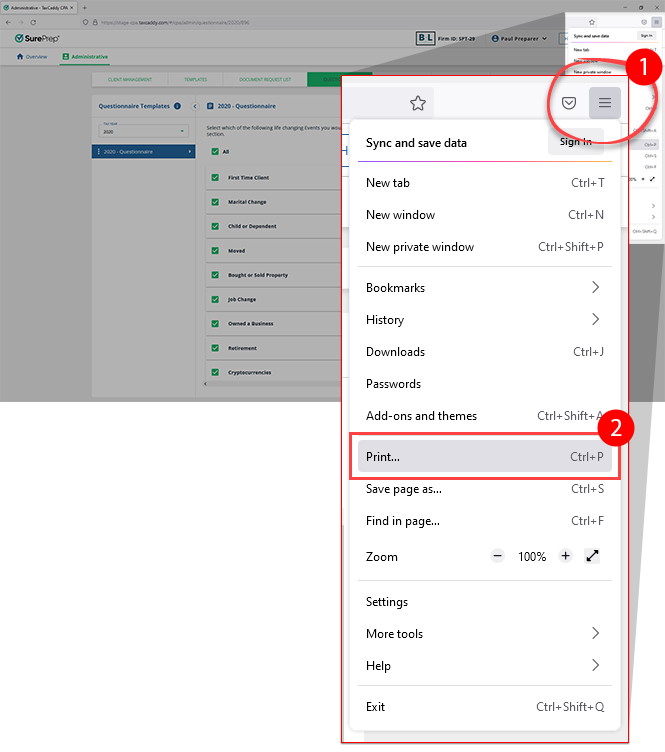Viewport: 665px width, 752px height.
Task: Select Print... in the menu
Action: point(485,457)
